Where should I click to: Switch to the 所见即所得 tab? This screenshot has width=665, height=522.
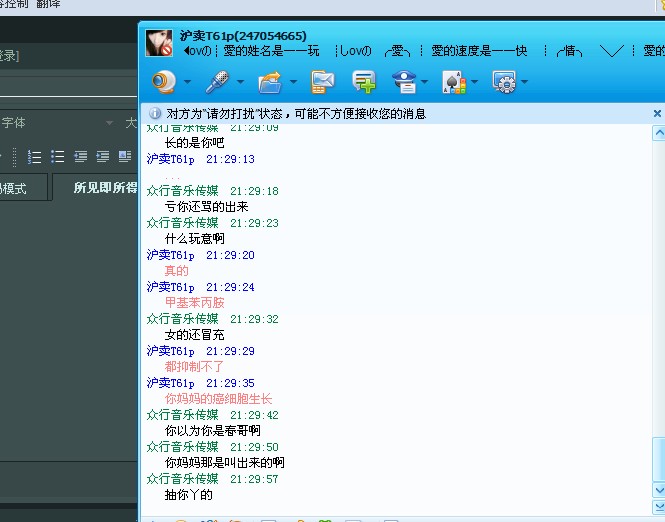tap(104, 188)
